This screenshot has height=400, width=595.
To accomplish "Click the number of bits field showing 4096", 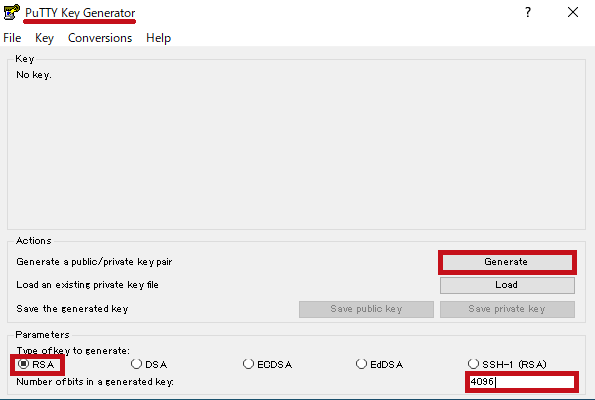I will click(x=522, y=382).
